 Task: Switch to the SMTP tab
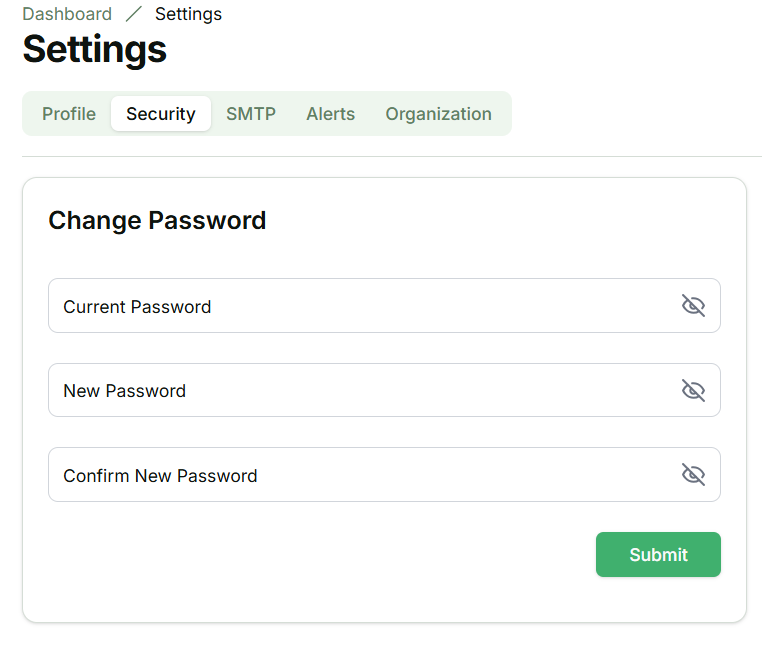pyautogui.click(x=251, y=114)
